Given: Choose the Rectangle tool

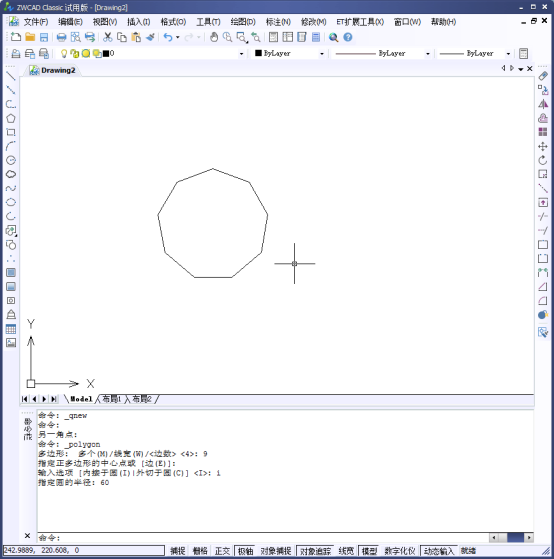Looking at the screenshot, I should (11, 132).
